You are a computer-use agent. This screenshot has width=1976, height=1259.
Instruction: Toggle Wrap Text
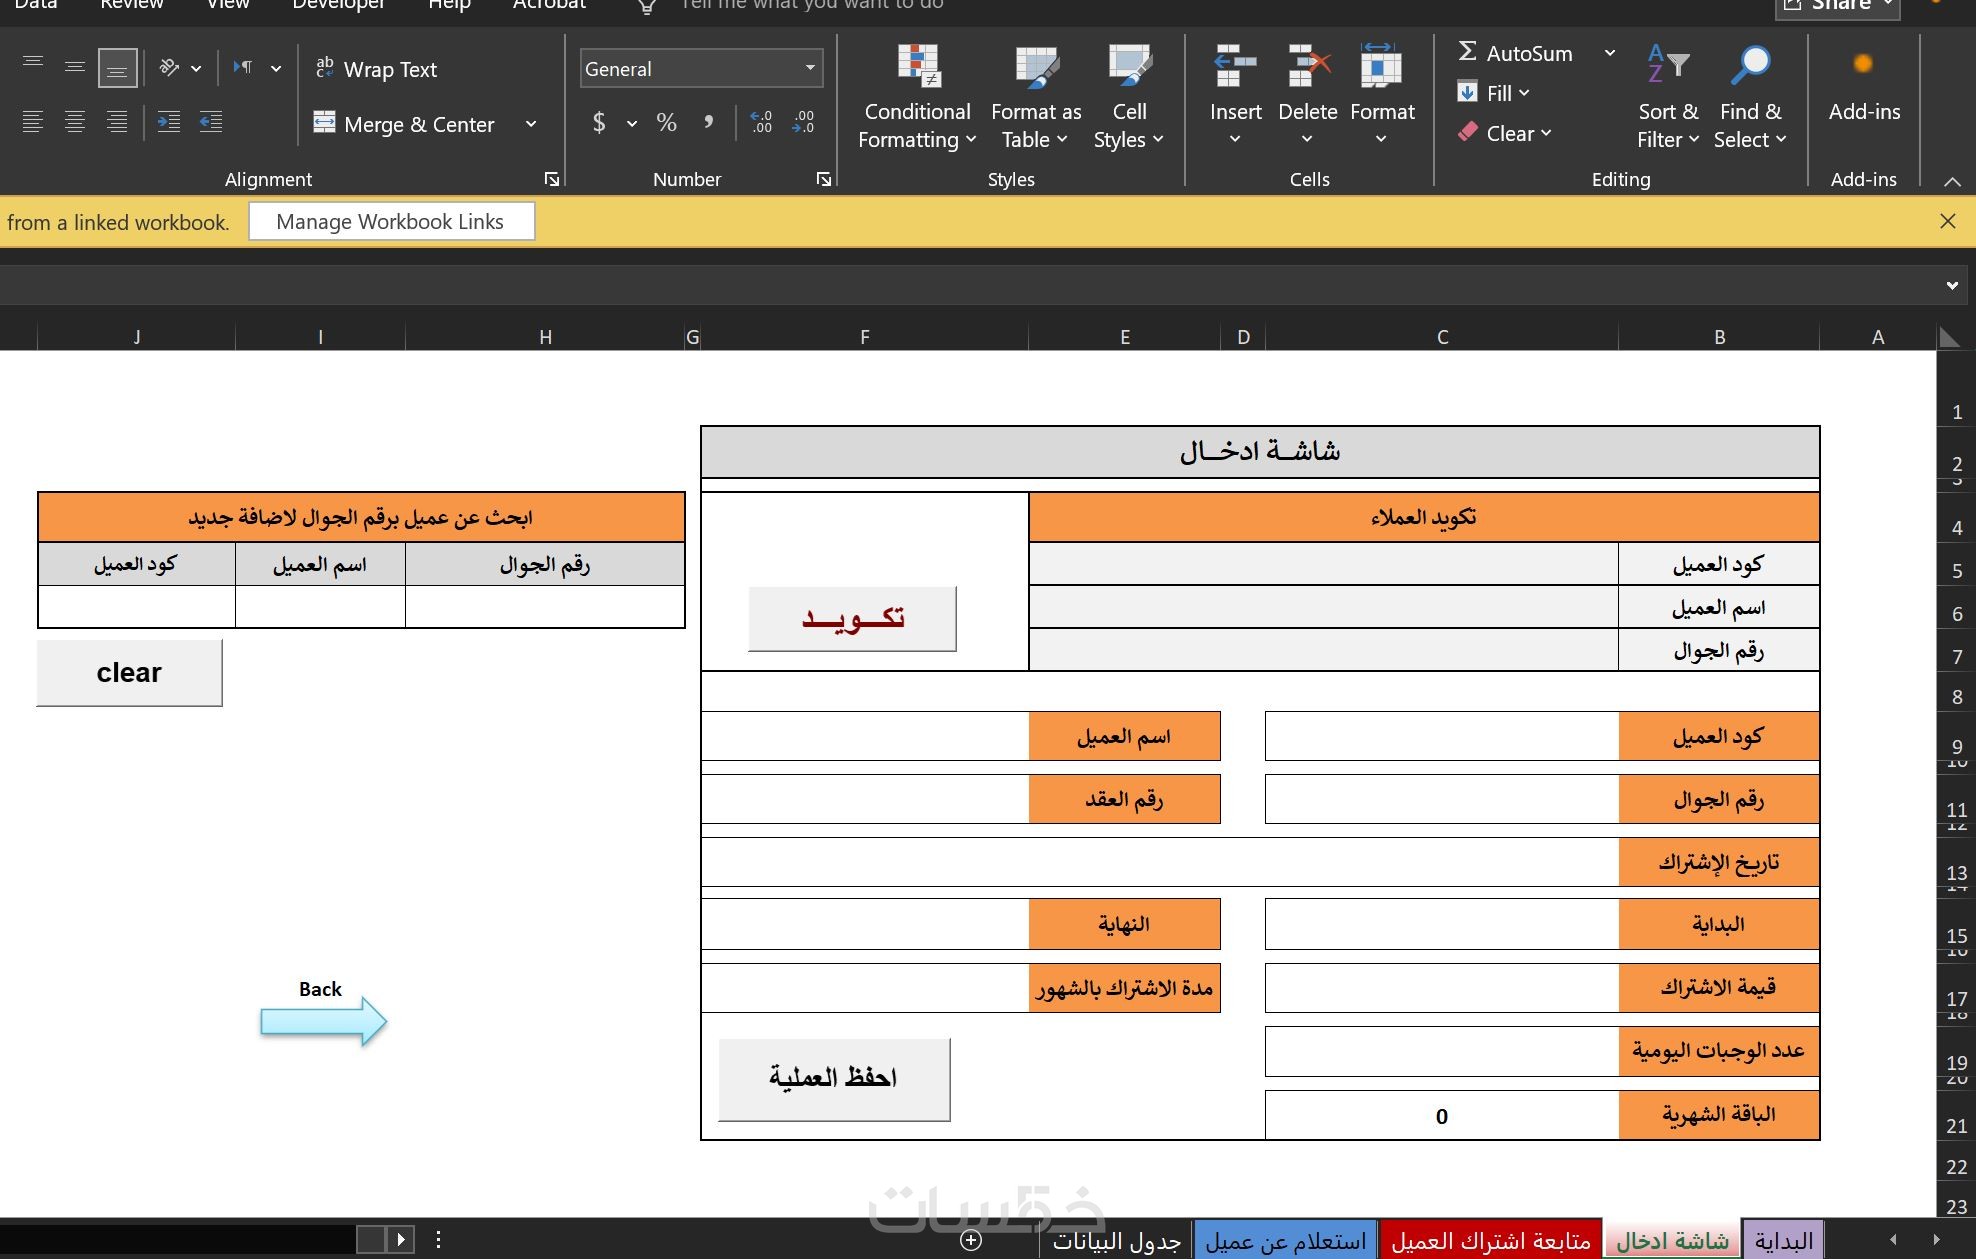377,69
